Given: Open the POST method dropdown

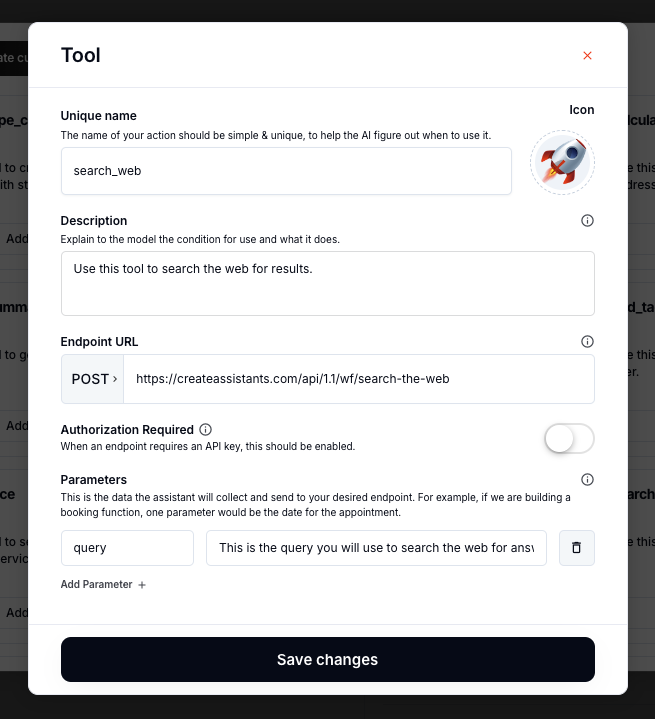Looking at the screenshot, I should [x=93, y=379].
